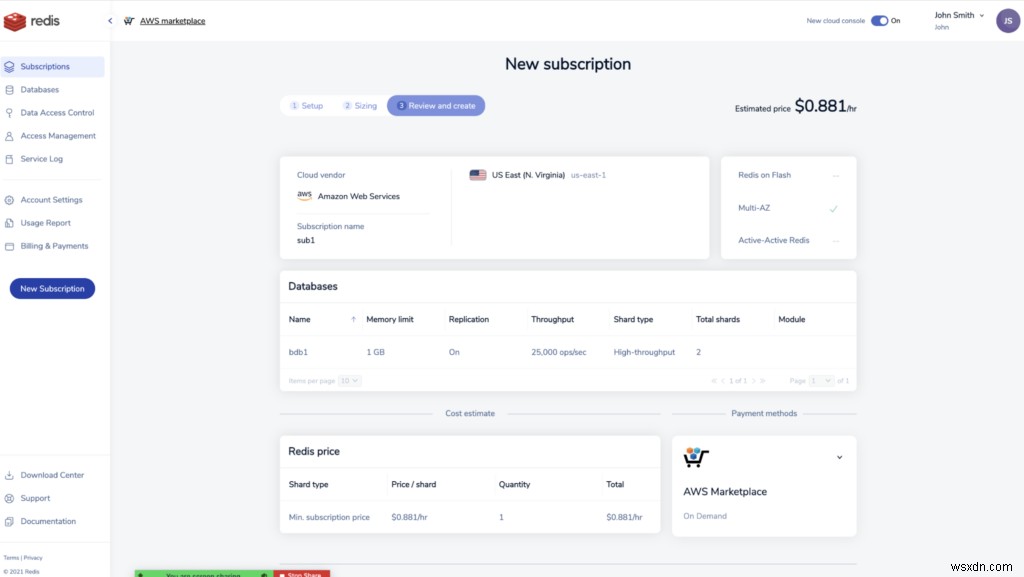Switch to the Sizing step tab
The image size is (1024, 577).
point(360,104)
